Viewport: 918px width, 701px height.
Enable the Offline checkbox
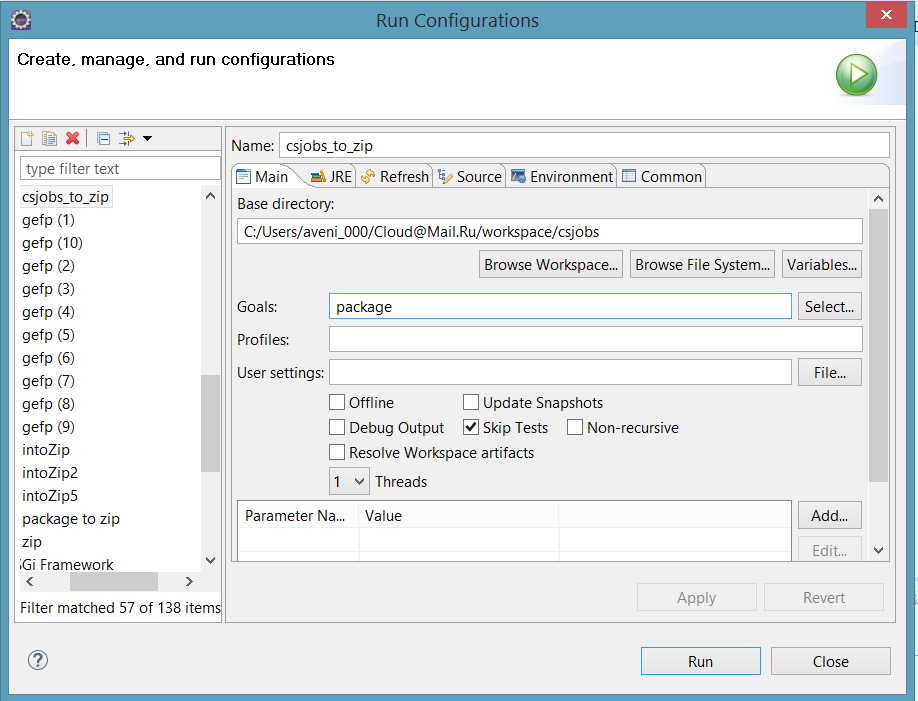coord(337,403)
